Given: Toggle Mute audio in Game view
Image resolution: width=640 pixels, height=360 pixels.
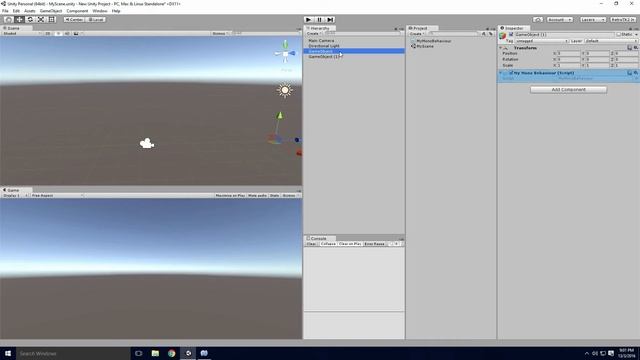Looking at the screenshot, I should tap(257, 196).
